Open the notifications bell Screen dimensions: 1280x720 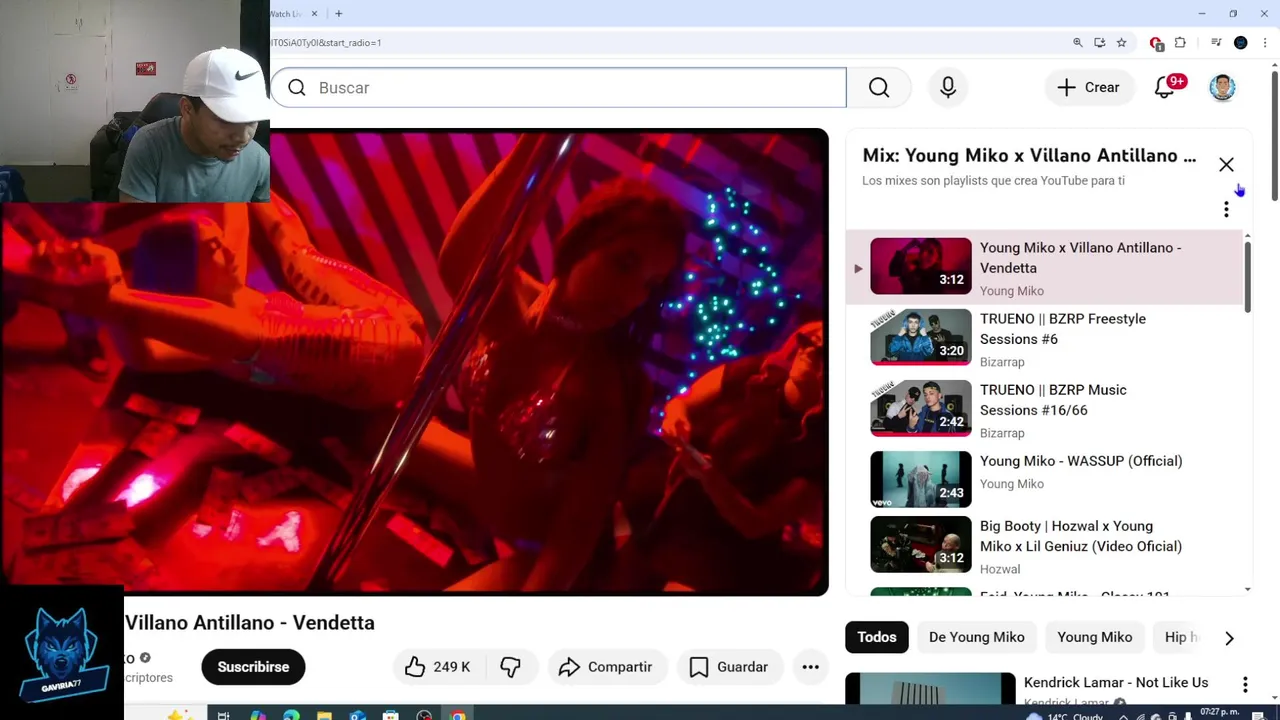pyautogui.click(x=1165, y=87)
